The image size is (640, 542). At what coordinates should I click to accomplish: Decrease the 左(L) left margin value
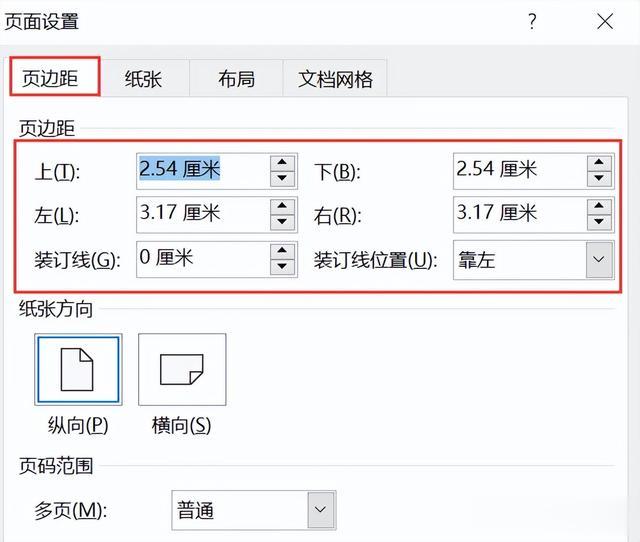click(282, 222)
